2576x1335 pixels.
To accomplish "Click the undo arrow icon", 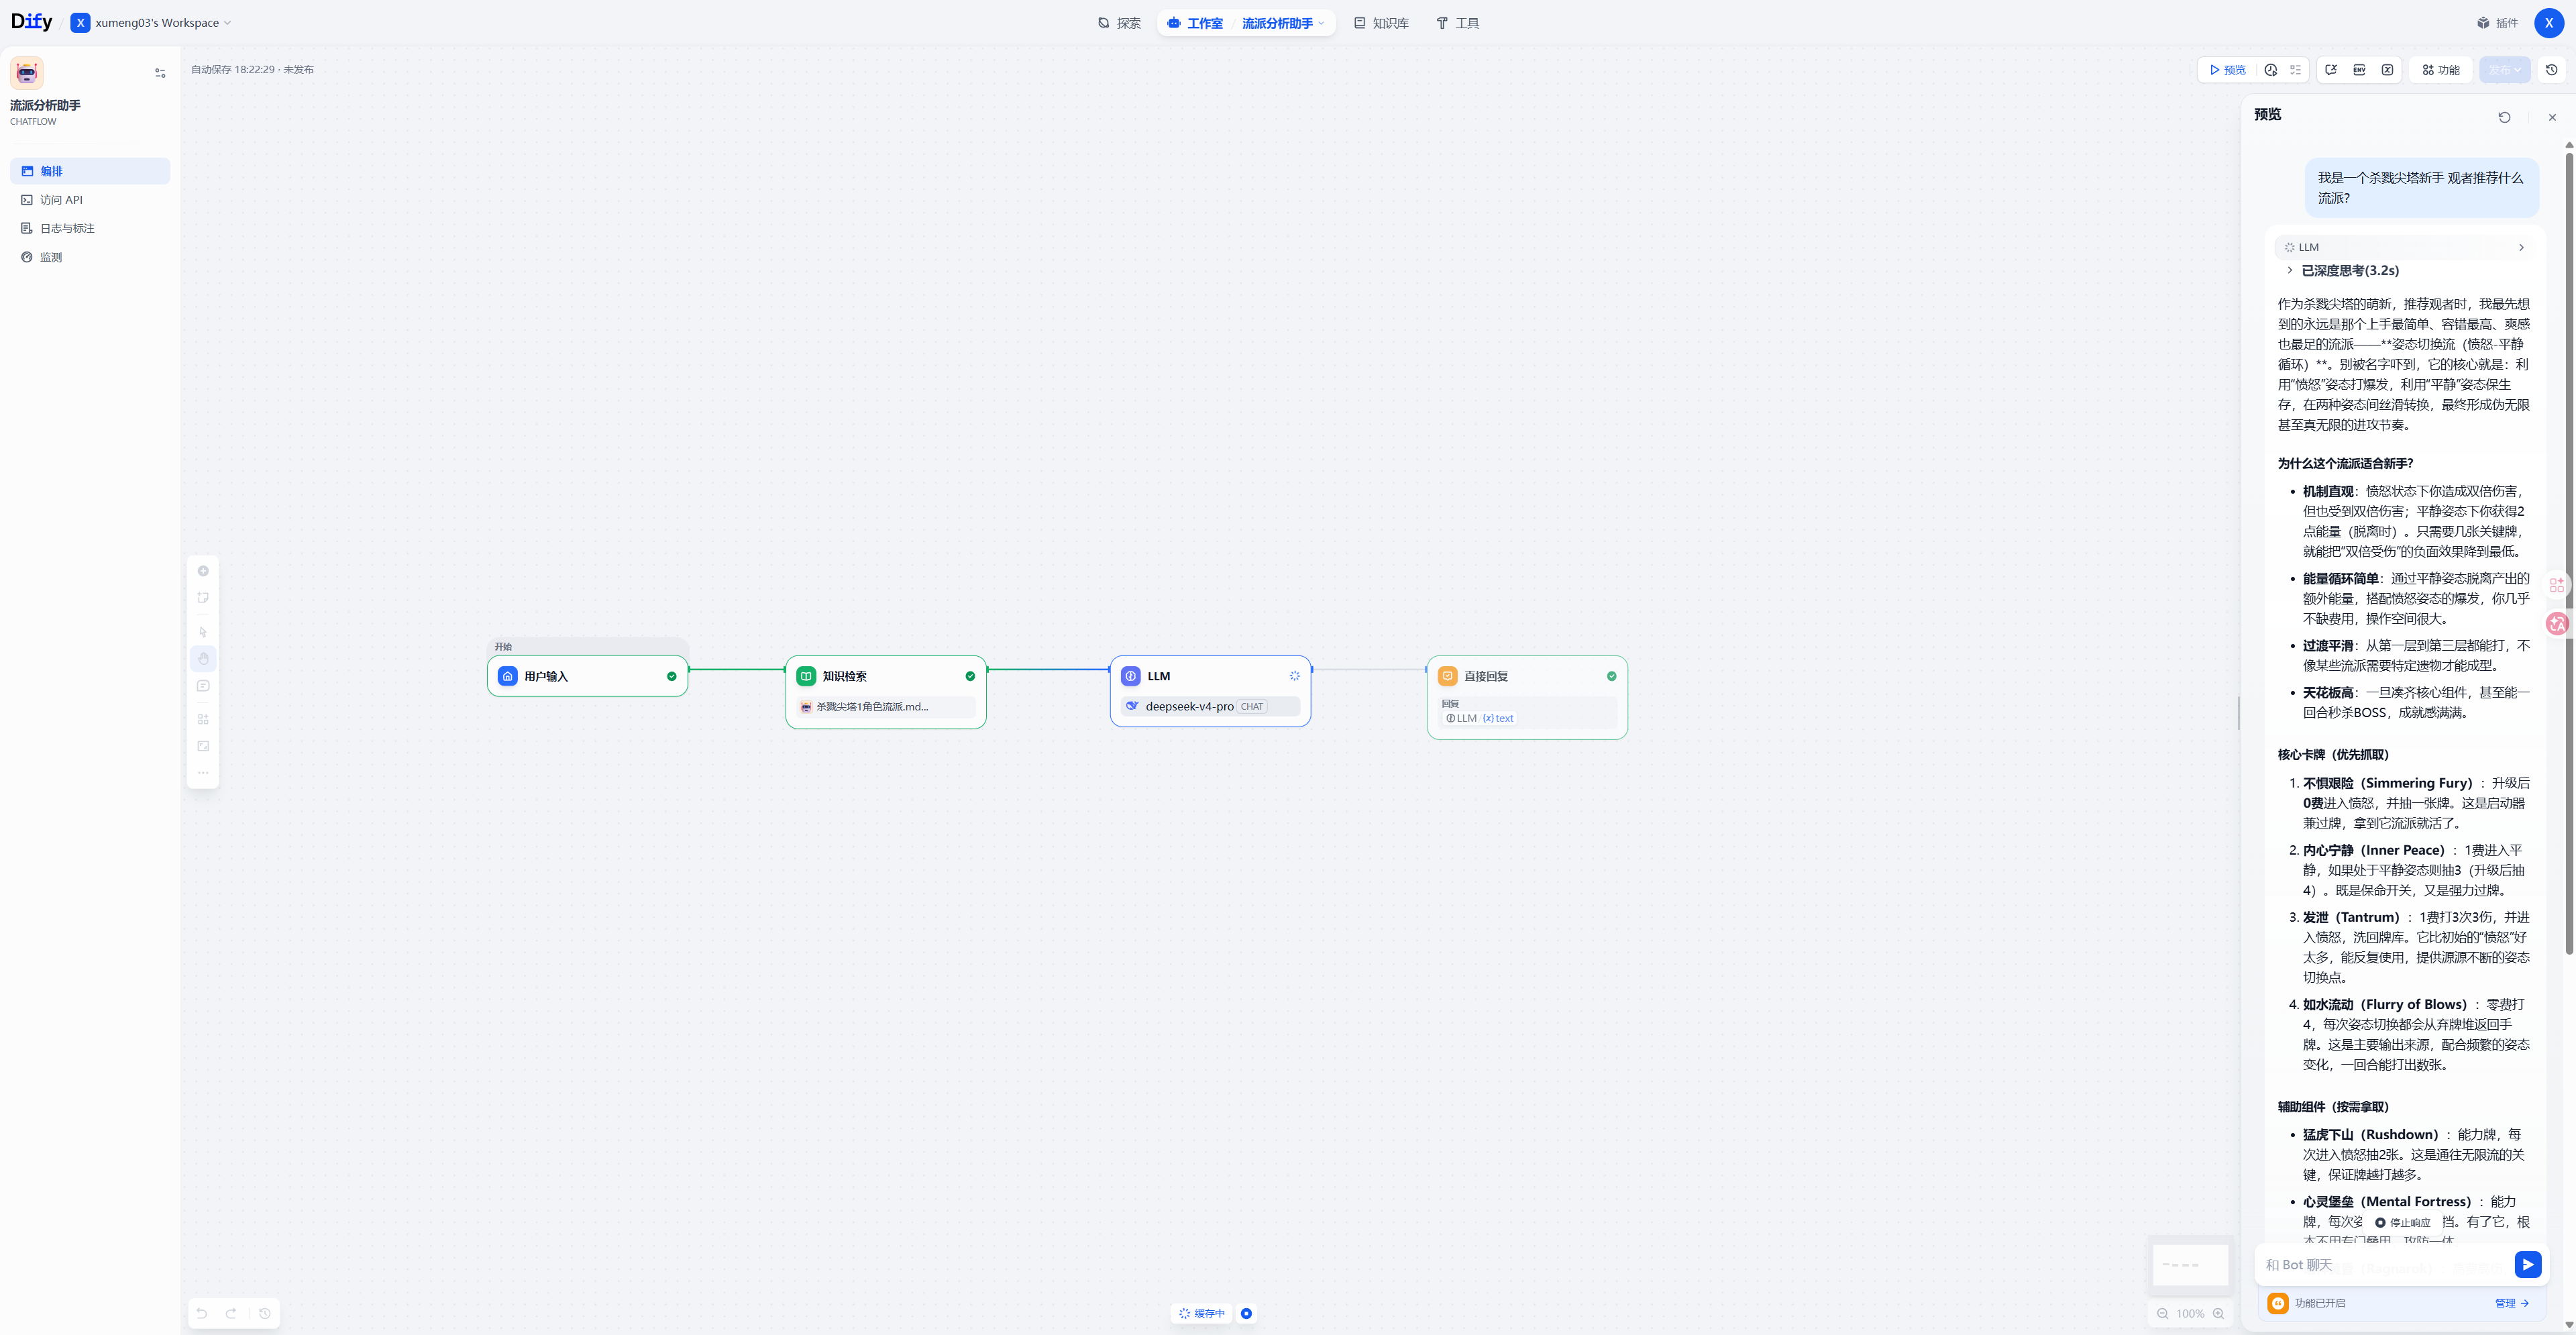I will coord(202,1314).
